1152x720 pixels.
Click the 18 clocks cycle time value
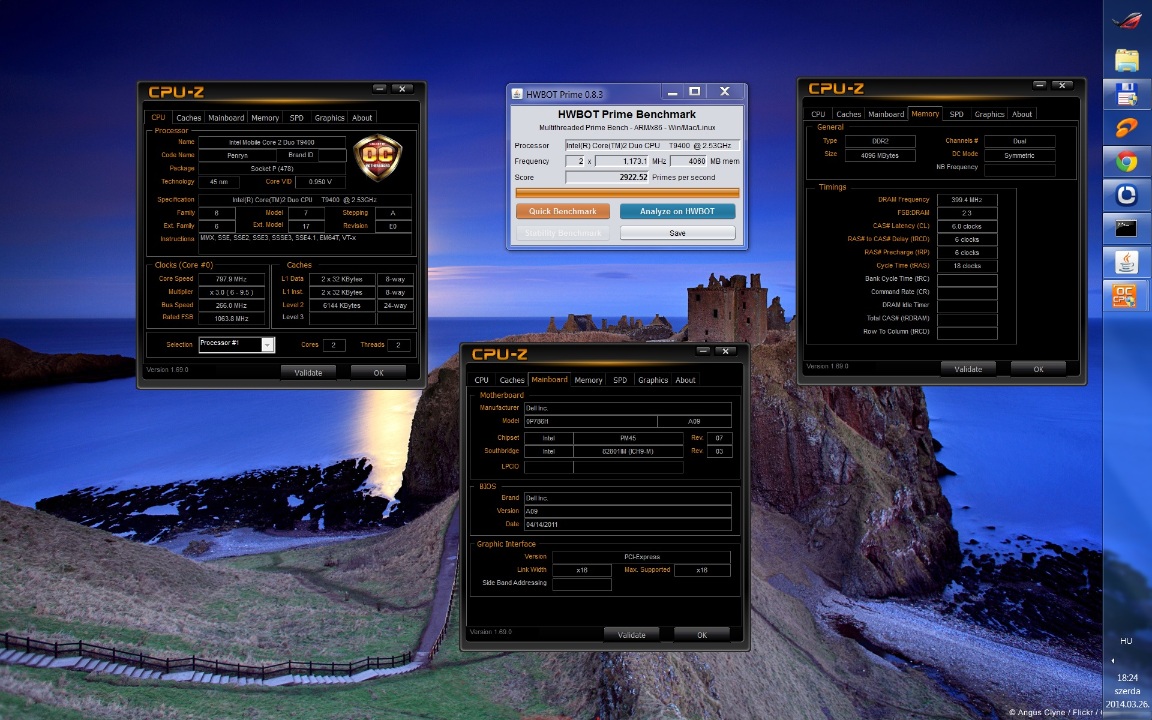967,266
